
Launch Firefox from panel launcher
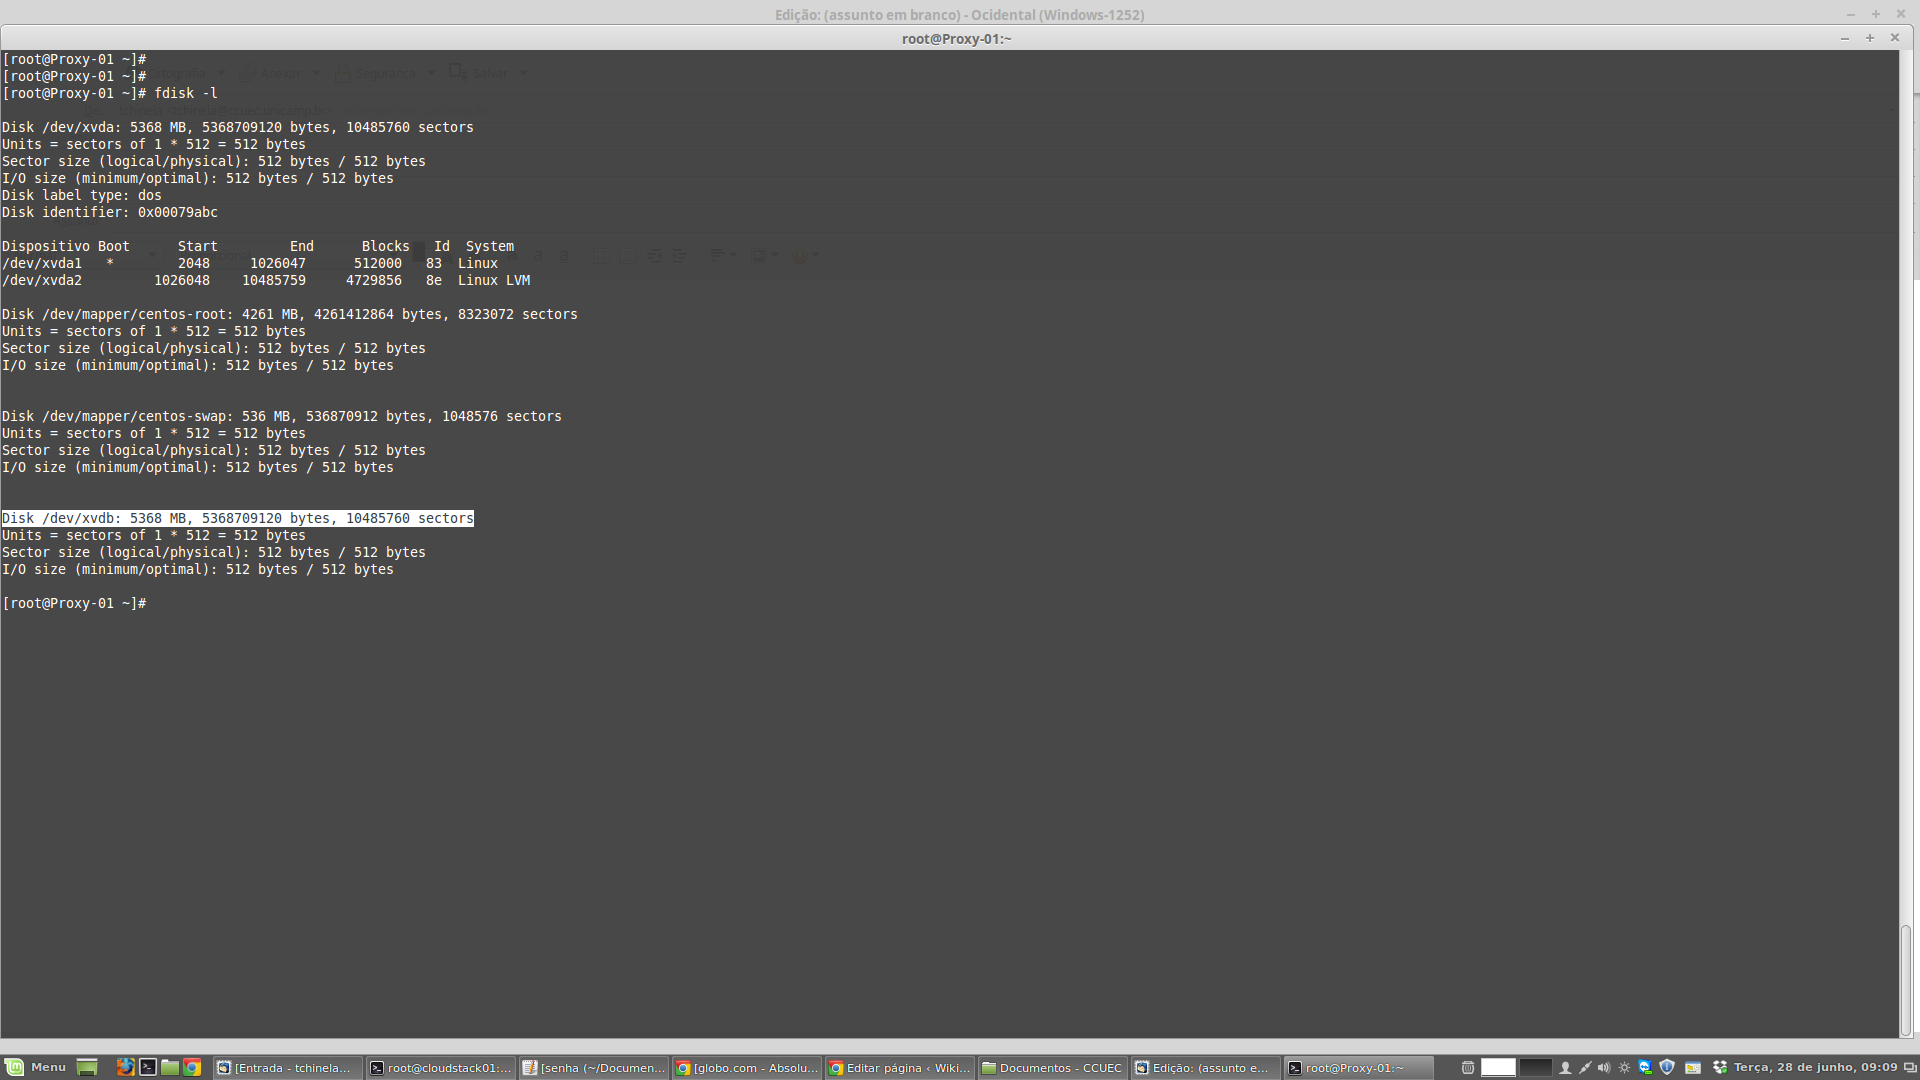tap(125, 1067)
